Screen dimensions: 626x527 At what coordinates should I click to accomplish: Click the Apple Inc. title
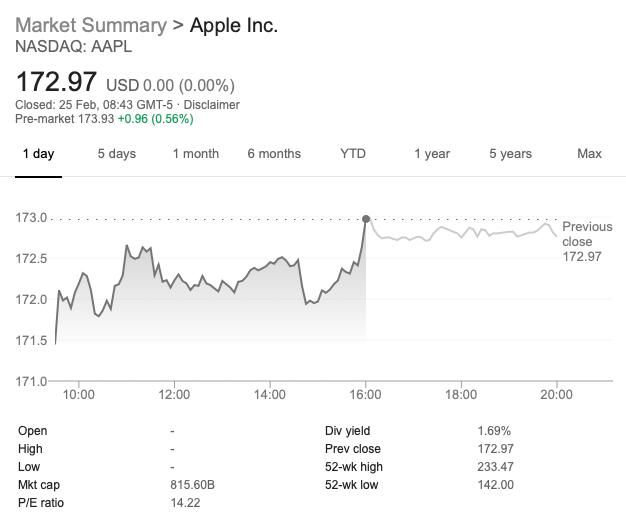[x=233, y=25]
